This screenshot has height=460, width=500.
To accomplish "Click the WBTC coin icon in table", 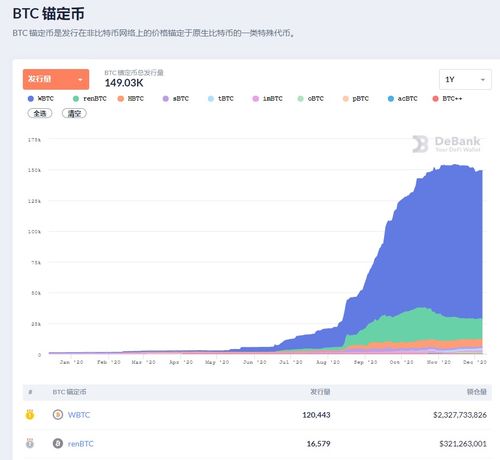I will [58, 415].
